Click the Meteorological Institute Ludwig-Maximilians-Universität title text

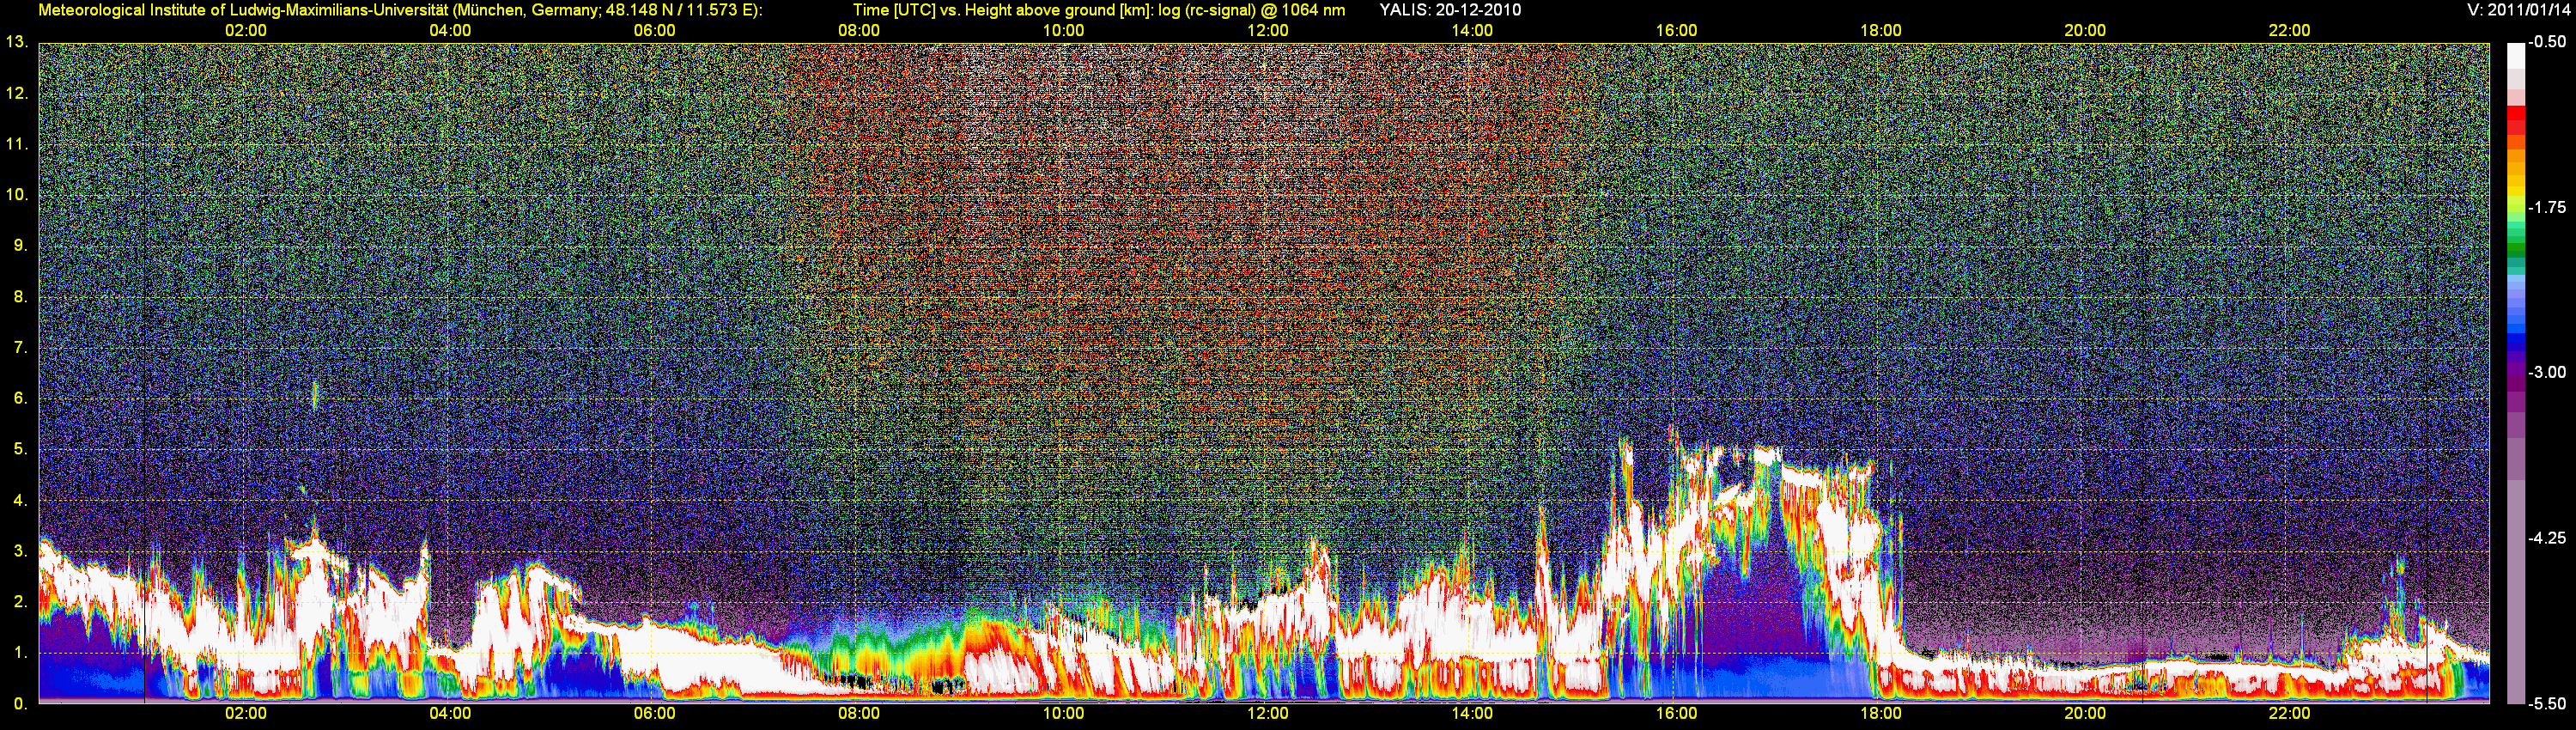click(400, 10)
